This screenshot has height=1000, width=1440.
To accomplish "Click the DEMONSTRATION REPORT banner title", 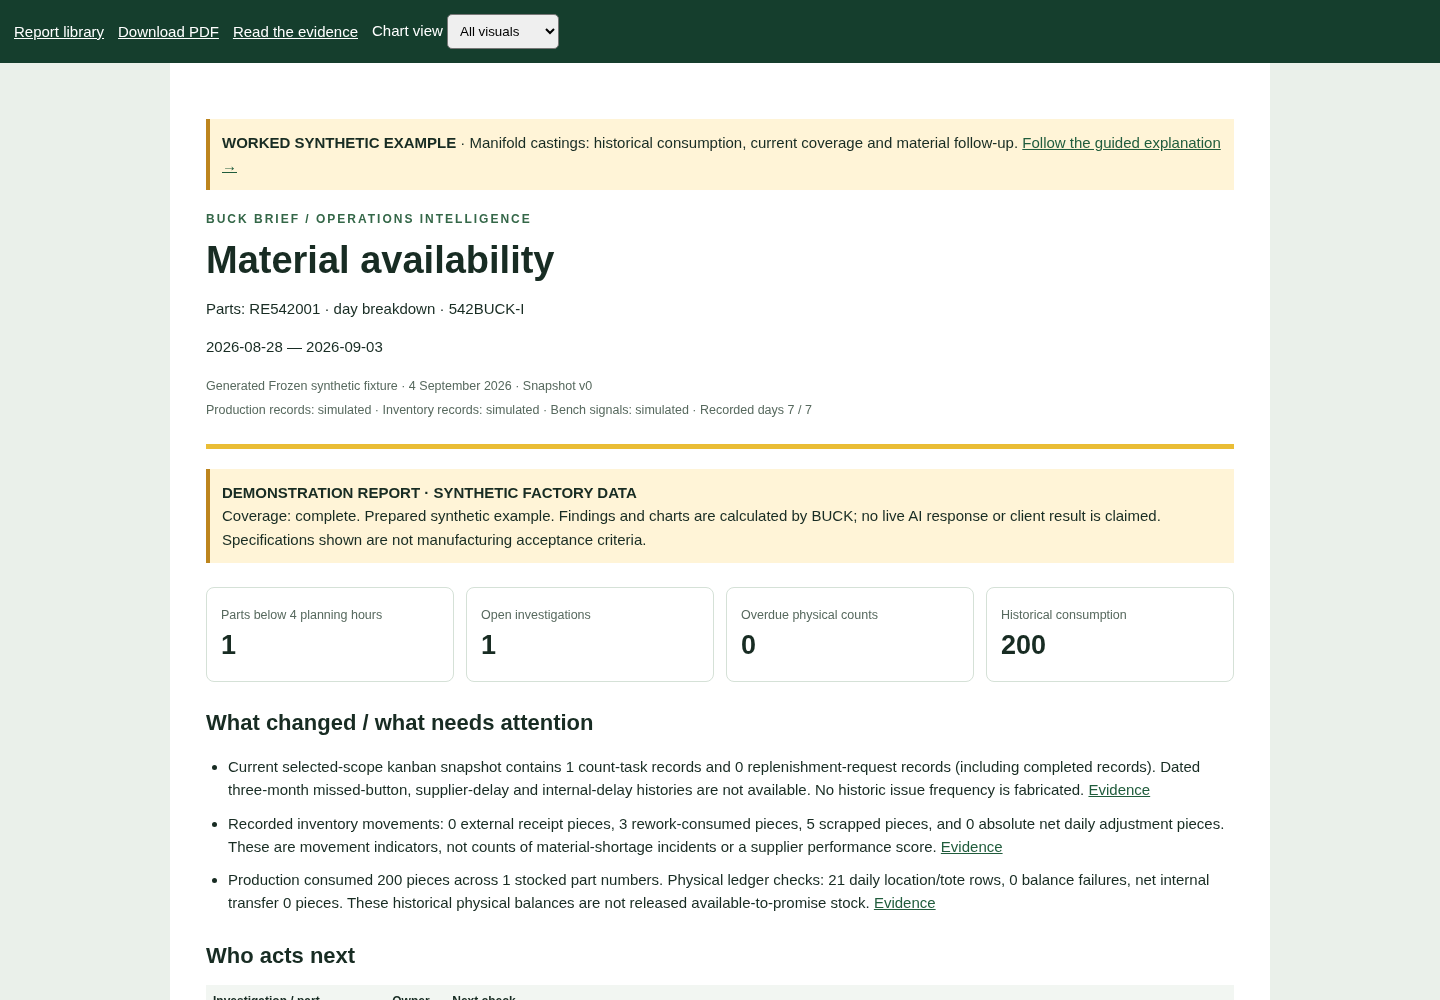I will (x=429, y=493).
